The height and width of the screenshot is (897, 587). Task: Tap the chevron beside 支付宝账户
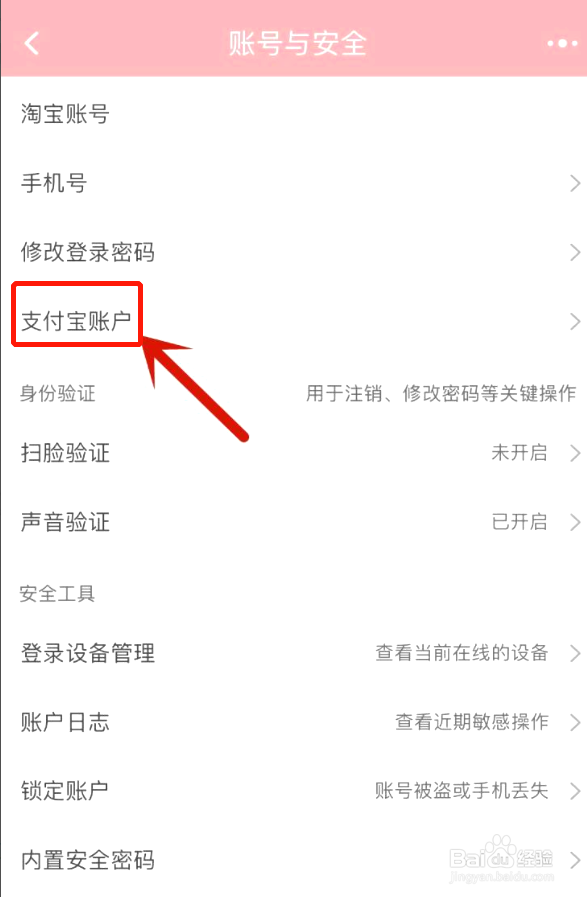pos(575,322)
